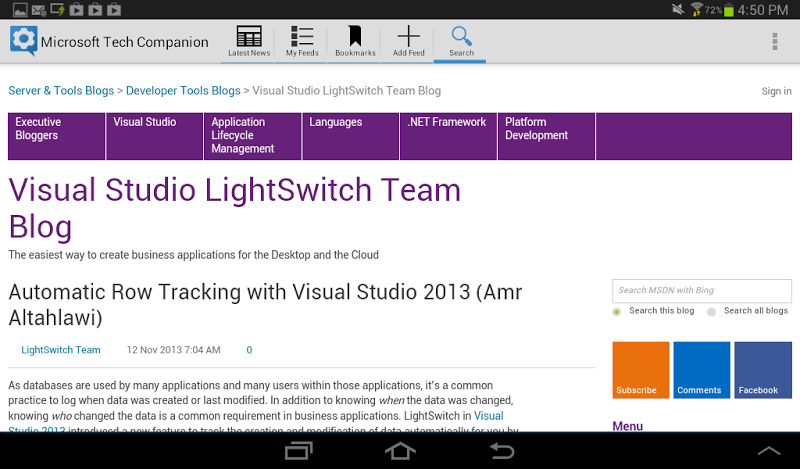Image resolution: width=800 pixels, height=469 pixels.
Task: Open the recent apps switcher
Action: (x=299, y=452)
